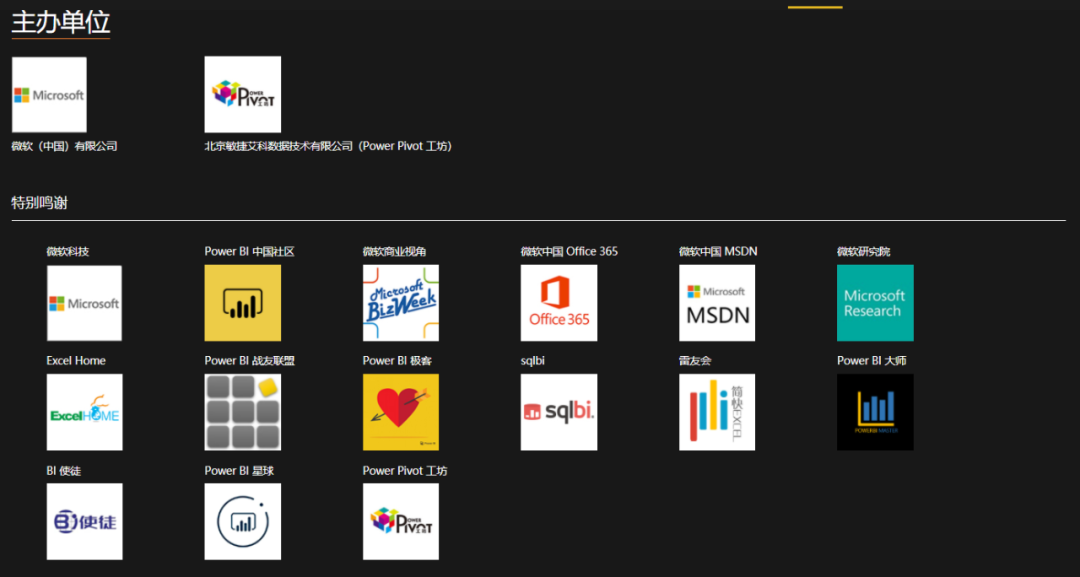Open the Power BI 星球 circular logo
1080x577 pixels.
[242, 521]
